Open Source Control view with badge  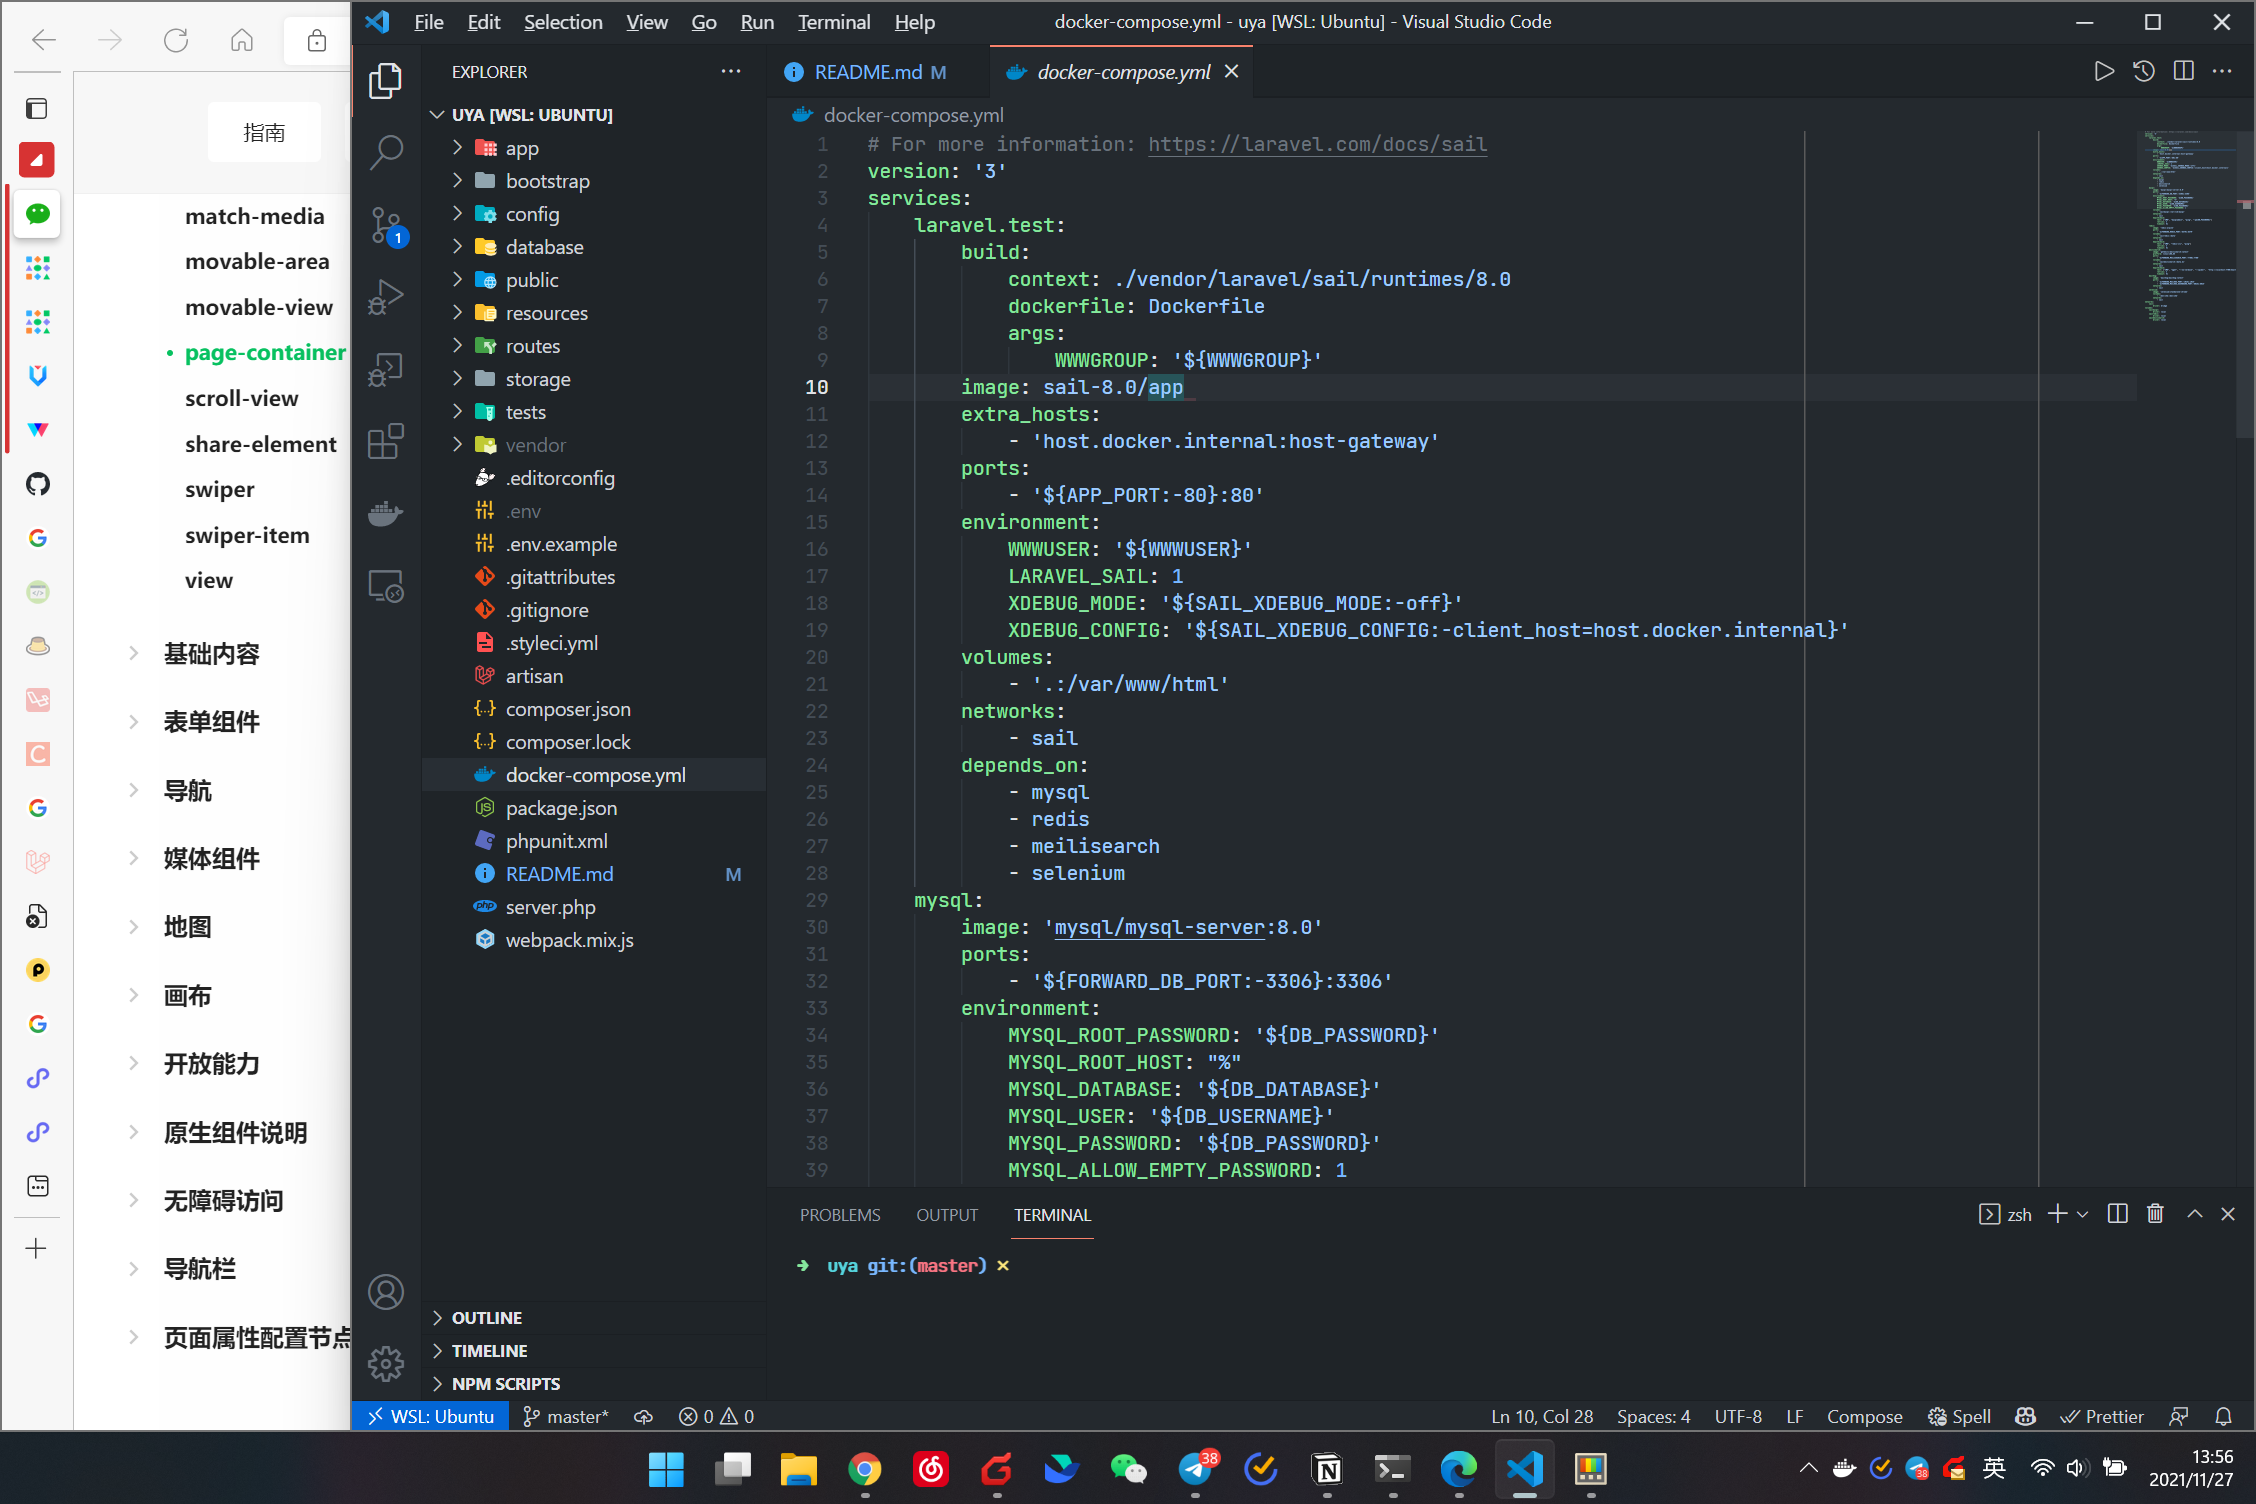click(386, 225)
